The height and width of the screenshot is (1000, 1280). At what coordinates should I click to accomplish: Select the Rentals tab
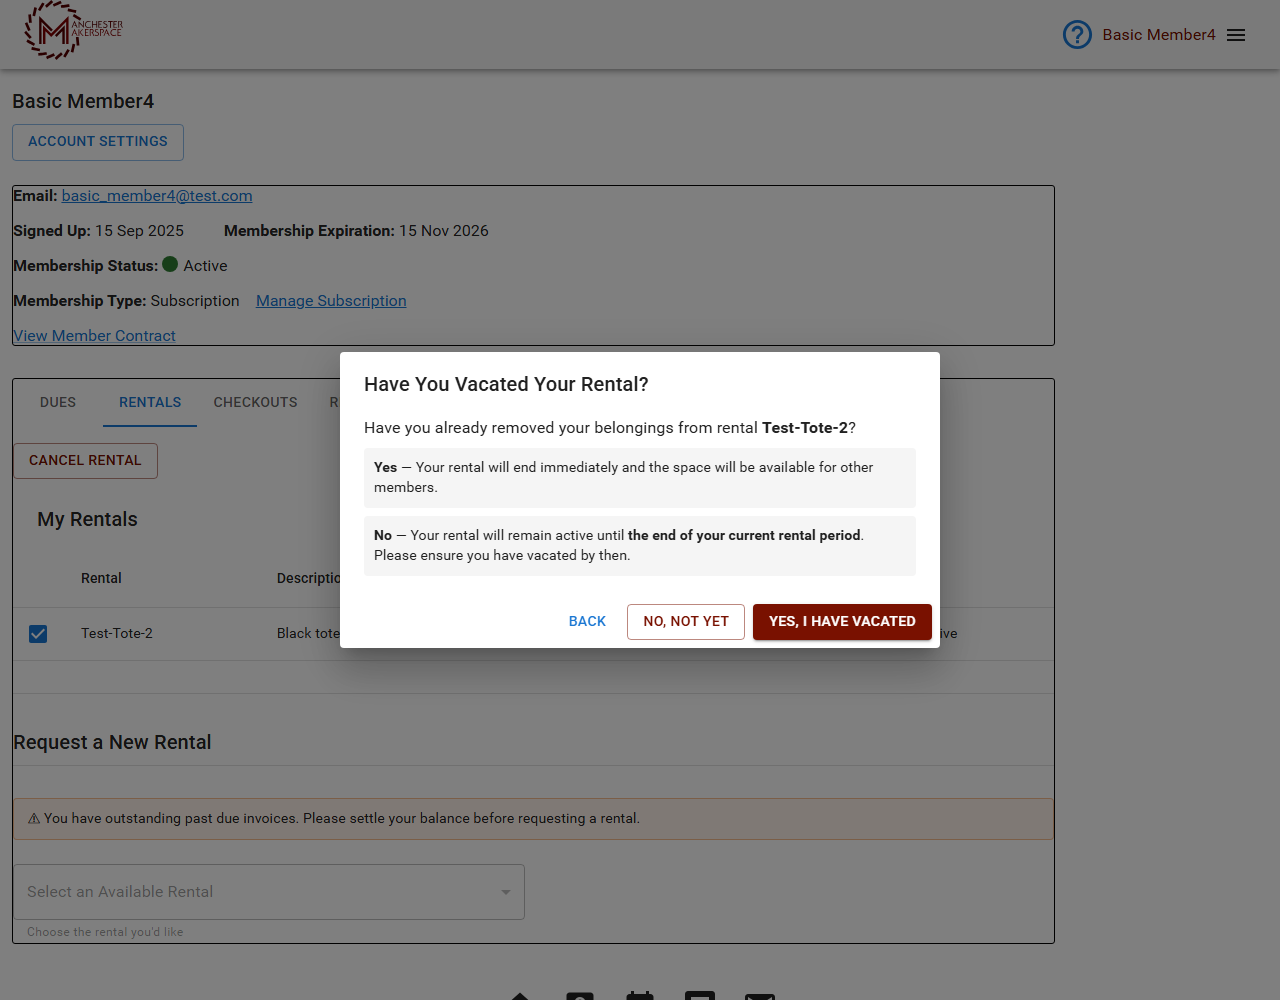point(150,402)
